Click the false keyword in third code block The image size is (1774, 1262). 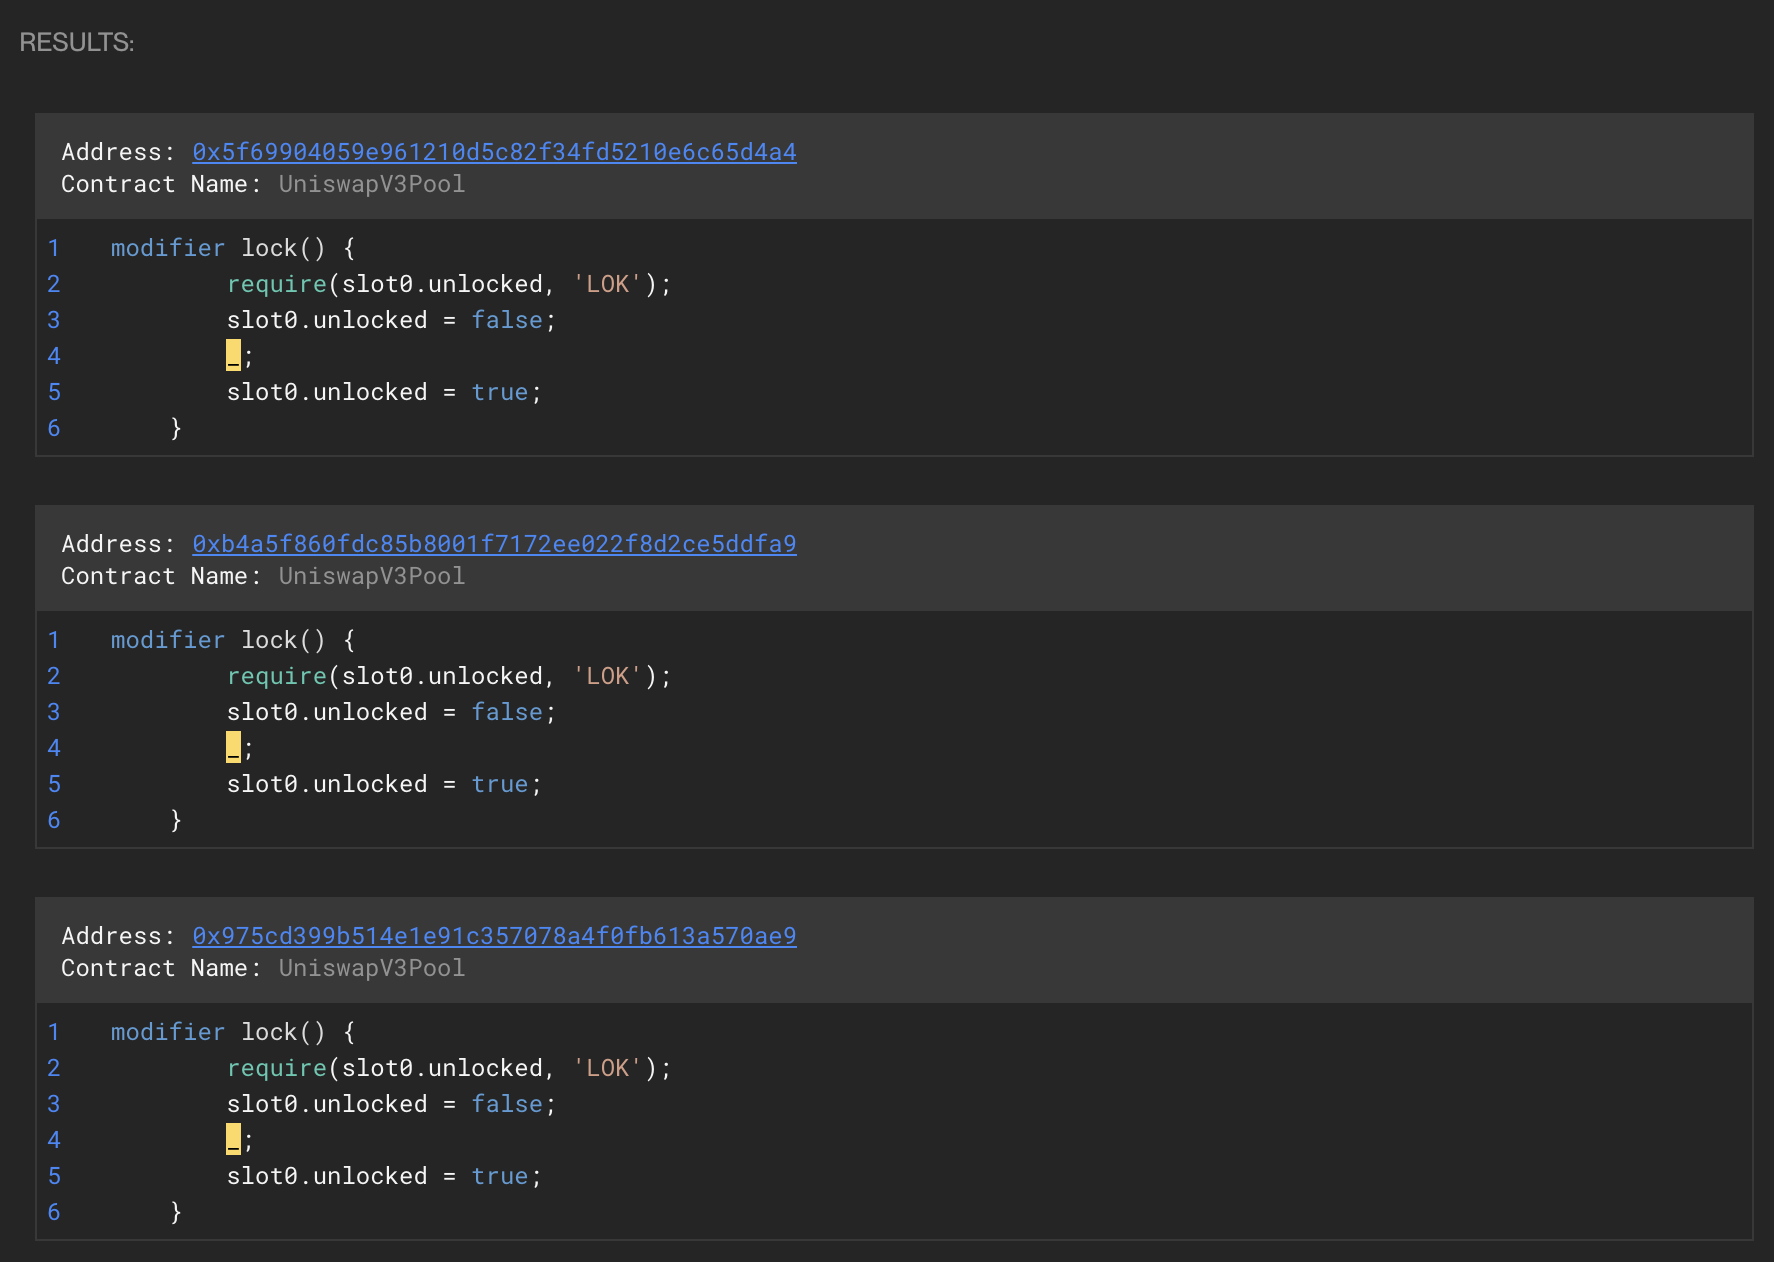click(x=507, y=1104)
